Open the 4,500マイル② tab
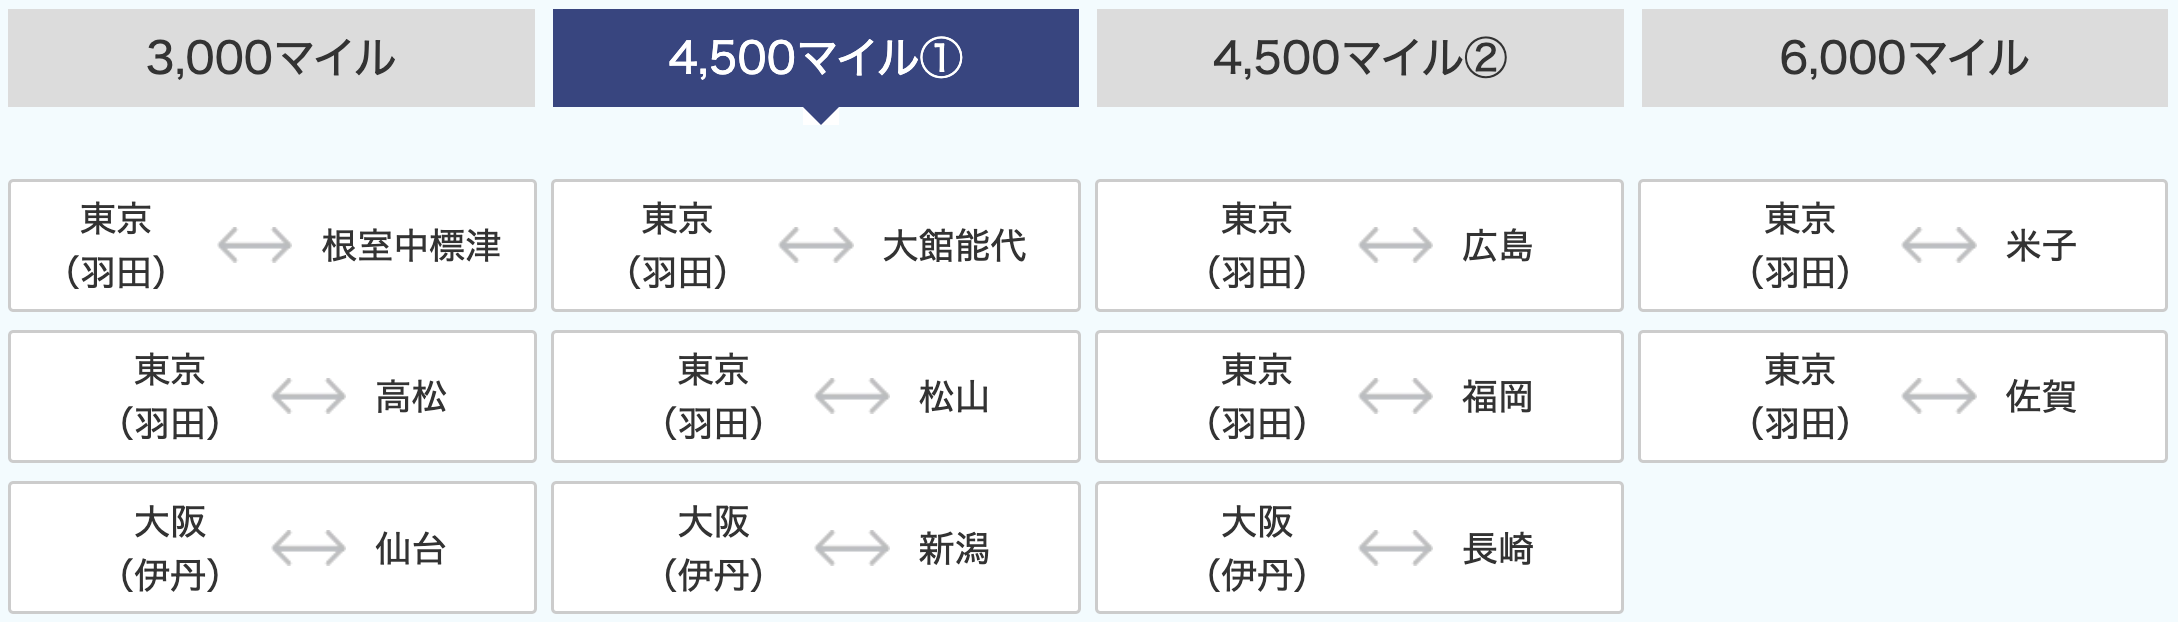Screen dimensions: 2178x622 1360,58
